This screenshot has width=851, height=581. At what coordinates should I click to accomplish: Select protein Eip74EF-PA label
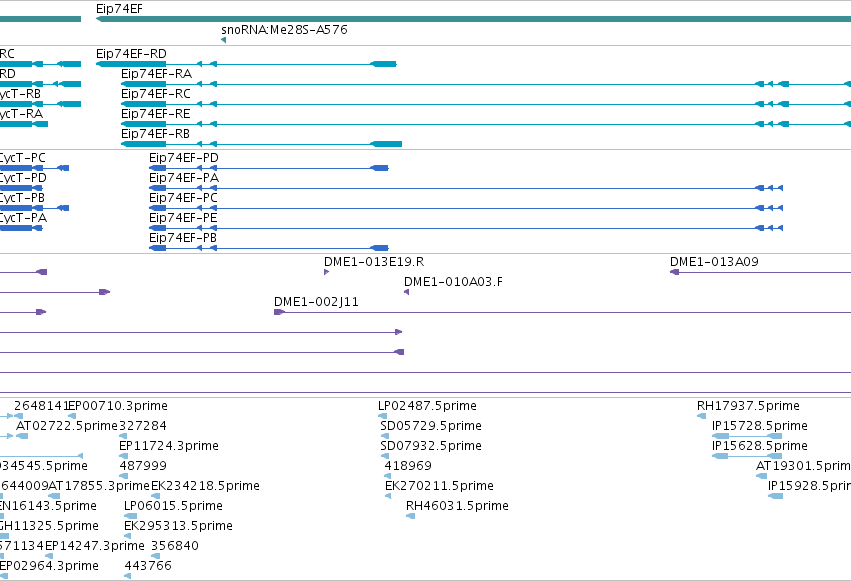(x=184, y=178)
